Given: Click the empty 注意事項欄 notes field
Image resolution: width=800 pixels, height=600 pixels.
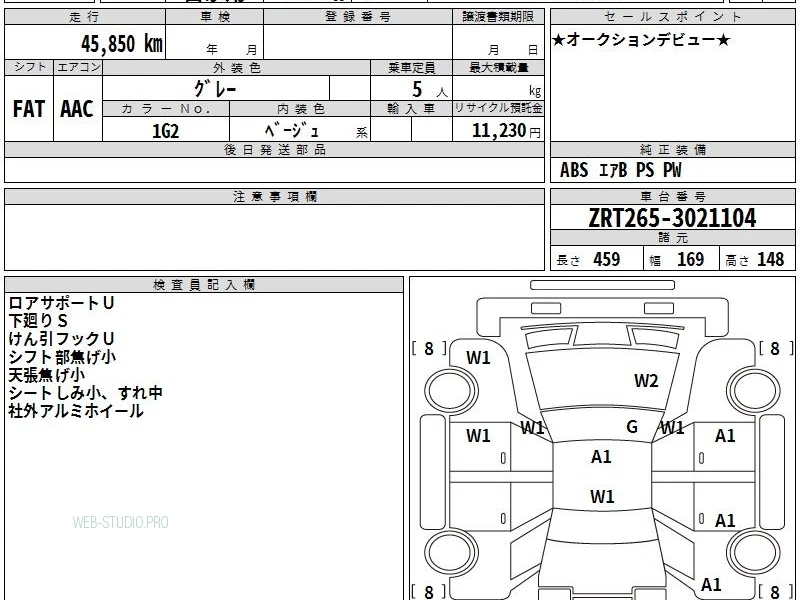Looking at the screenshot, I should pos(274,237).
